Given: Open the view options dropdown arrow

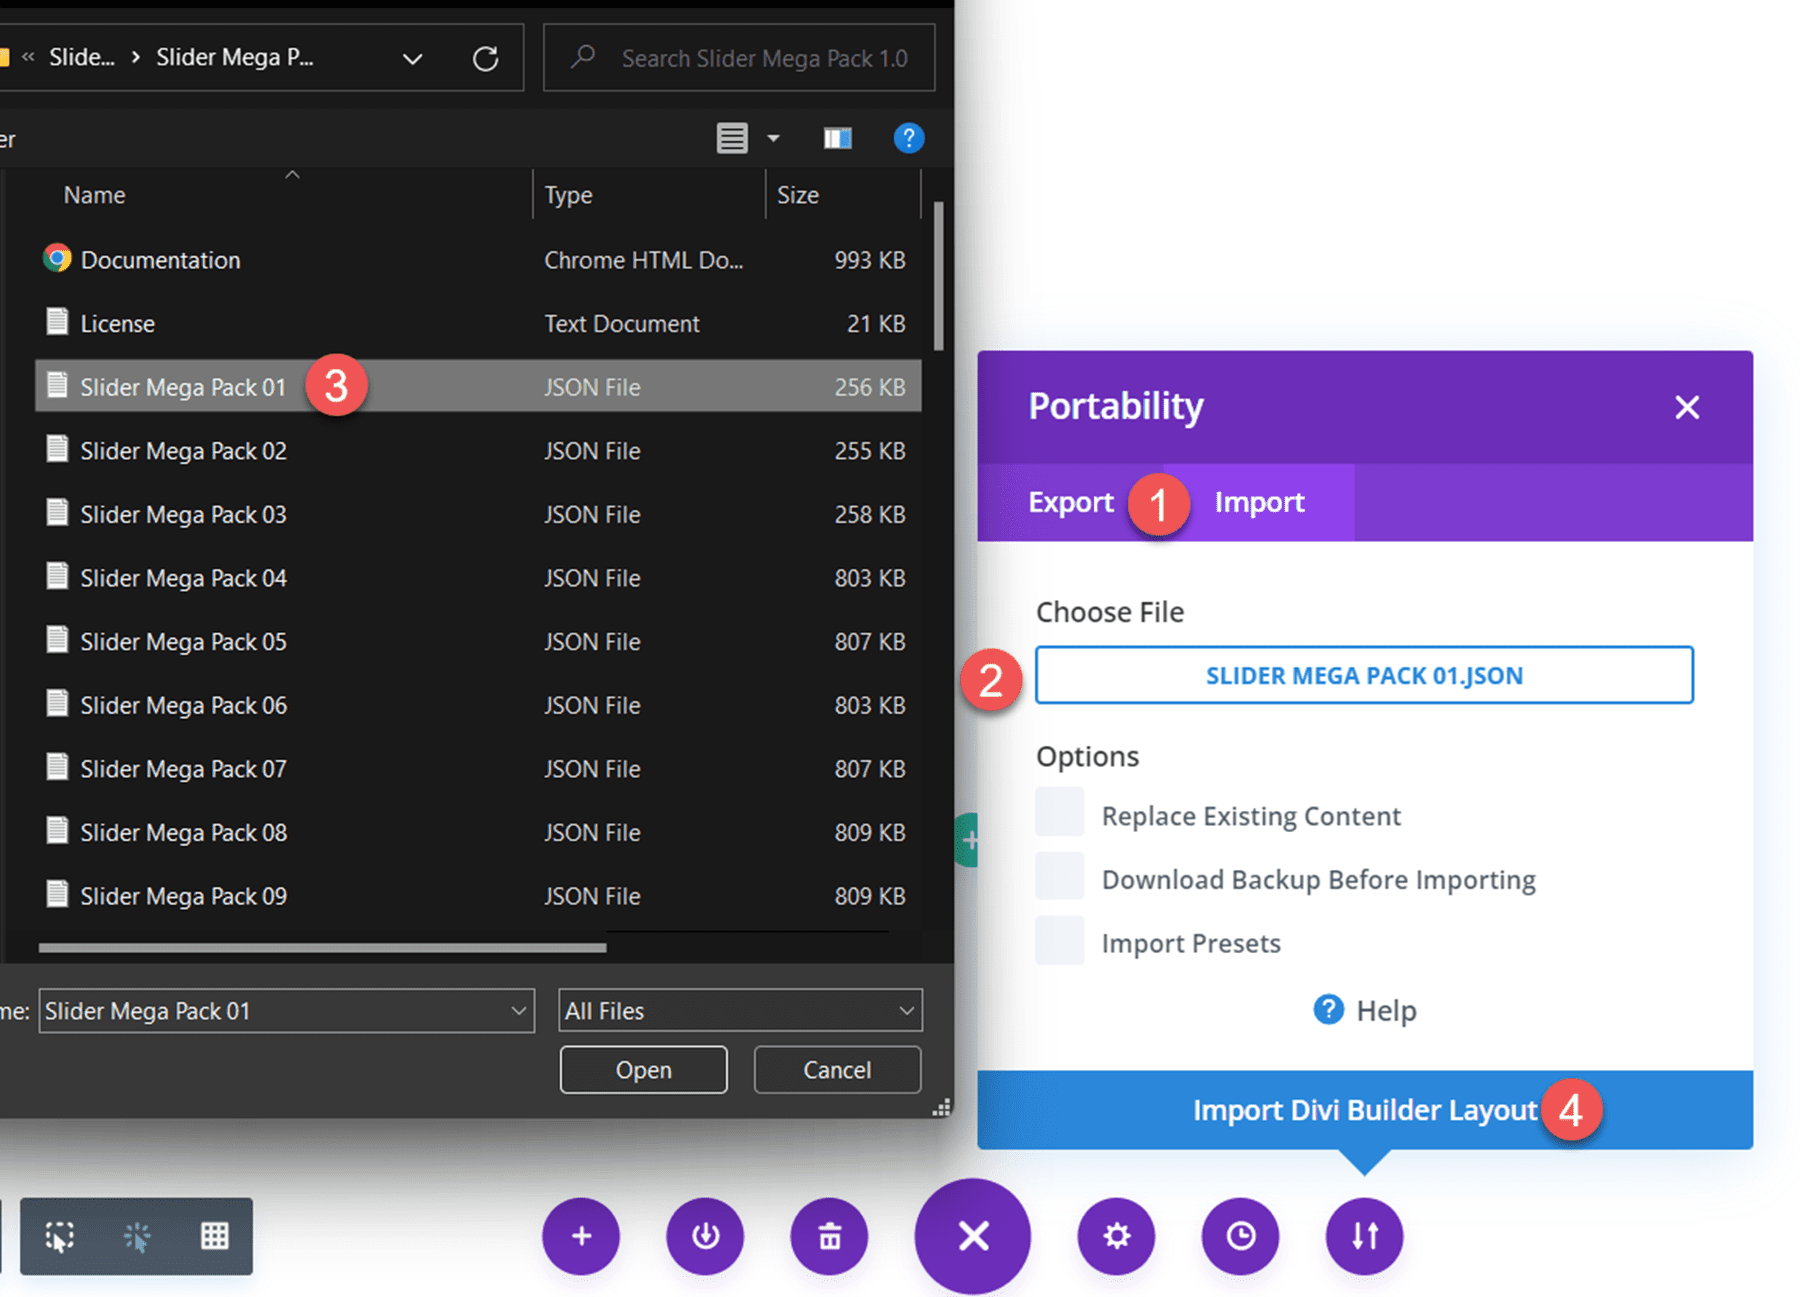Looking at the screenshot, I should [773, 138].
